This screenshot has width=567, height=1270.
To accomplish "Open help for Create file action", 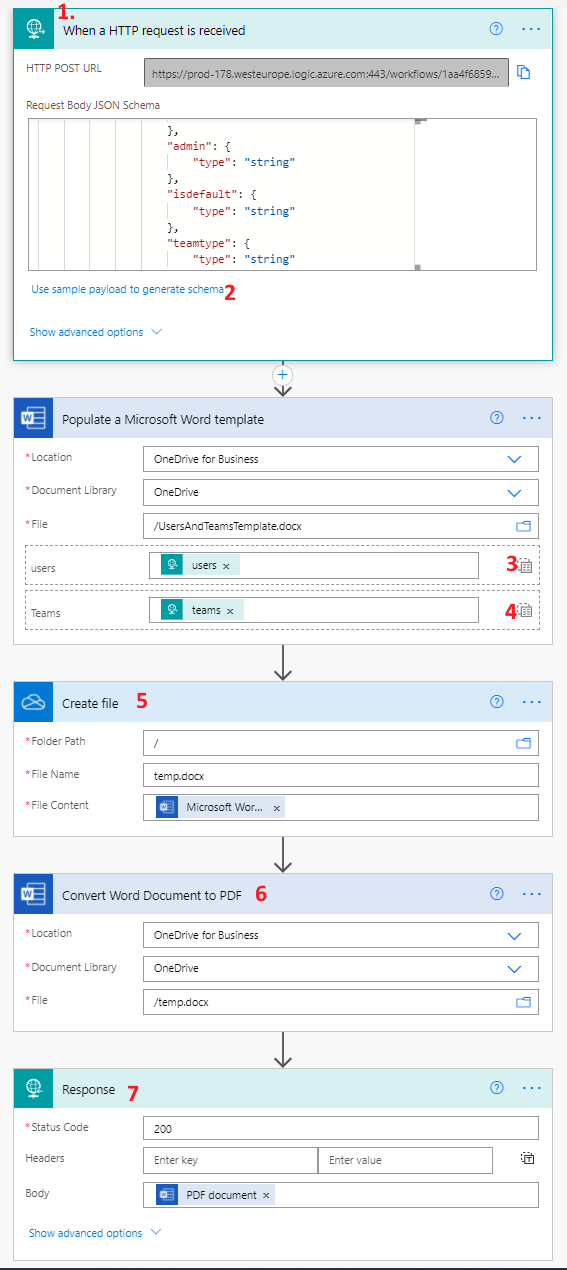I will [496, 702].
